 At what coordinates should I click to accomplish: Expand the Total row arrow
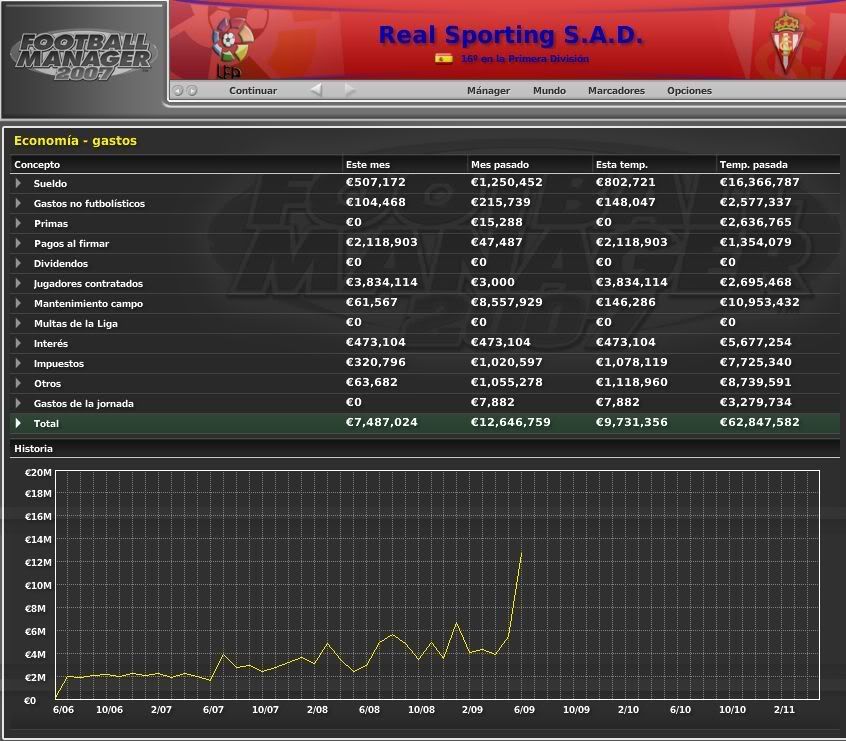pyautogui.click(x=18, y=423)
